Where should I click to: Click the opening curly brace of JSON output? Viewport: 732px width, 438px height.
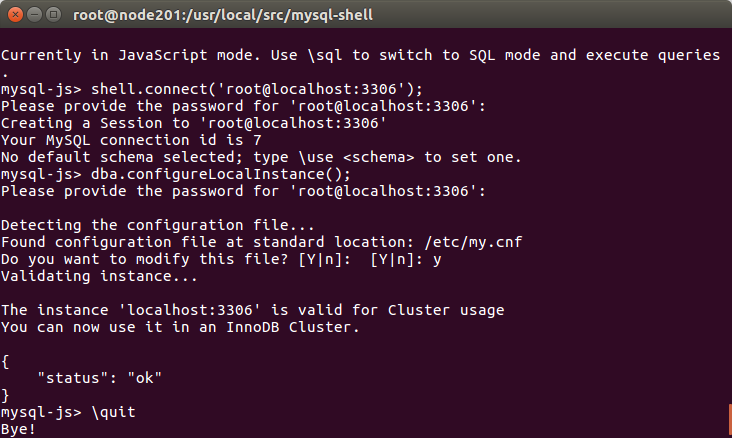click(x=5, y=361)
